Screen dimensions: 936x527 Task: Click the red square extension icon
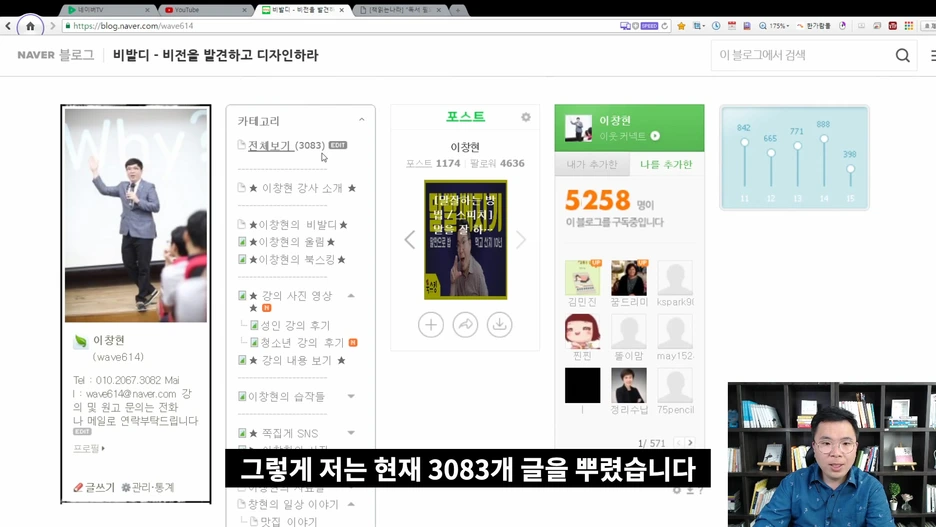coord(892,26)
